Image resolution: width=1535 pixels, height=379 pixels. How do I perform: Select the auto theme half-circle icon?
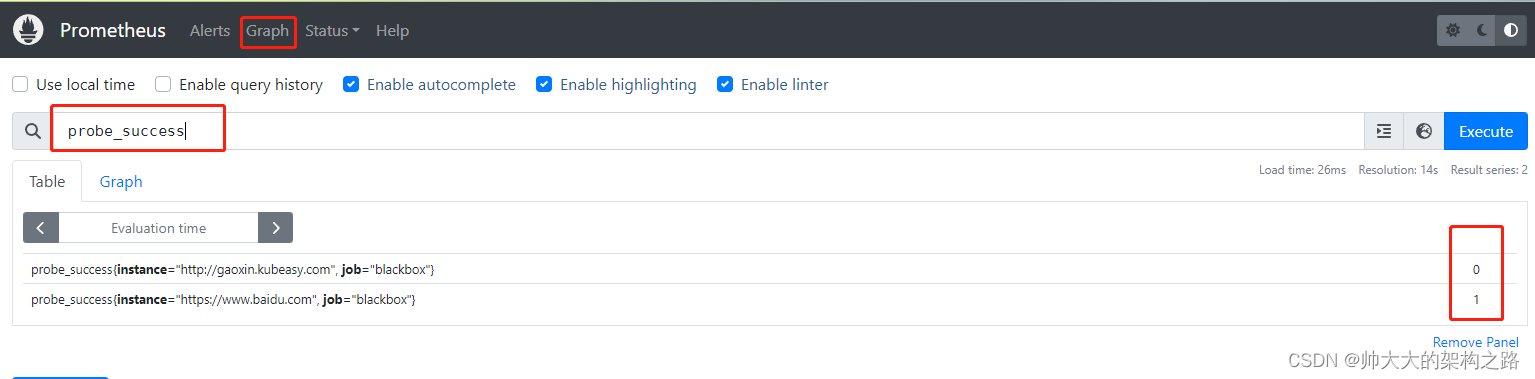[x=1510, y=30]
